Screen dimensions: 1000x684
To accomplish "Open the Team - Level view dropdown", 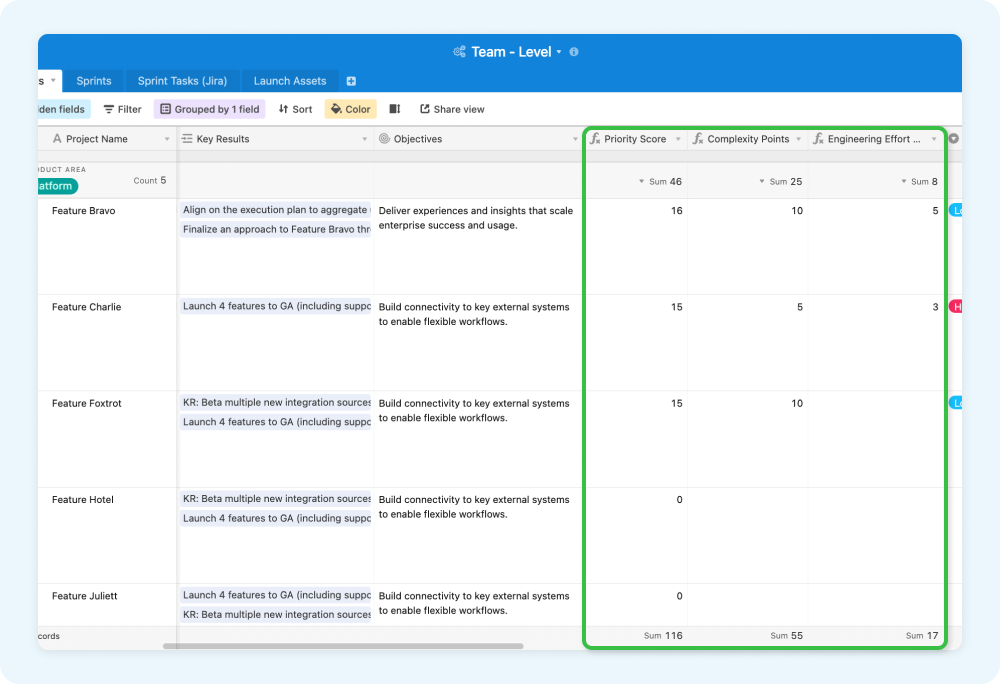I will (558, 51).
